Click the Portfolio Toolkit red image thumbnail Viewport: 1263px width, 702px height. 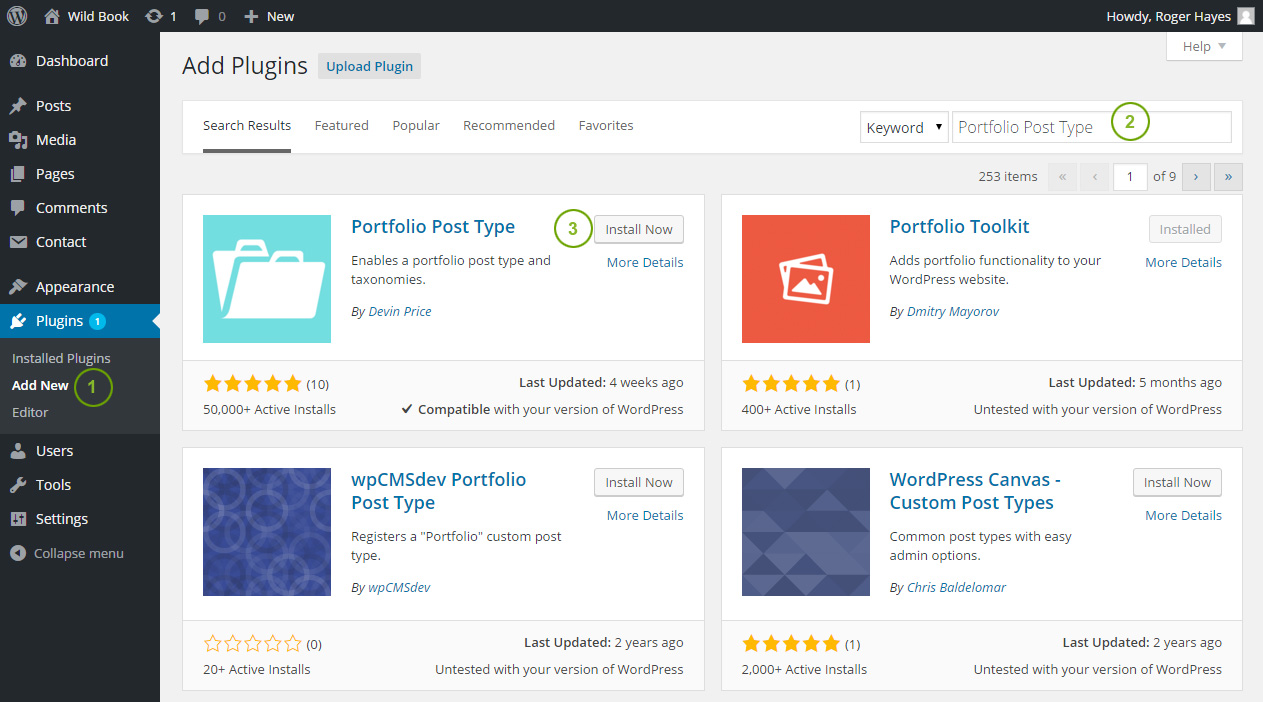[x=806, y=279]
